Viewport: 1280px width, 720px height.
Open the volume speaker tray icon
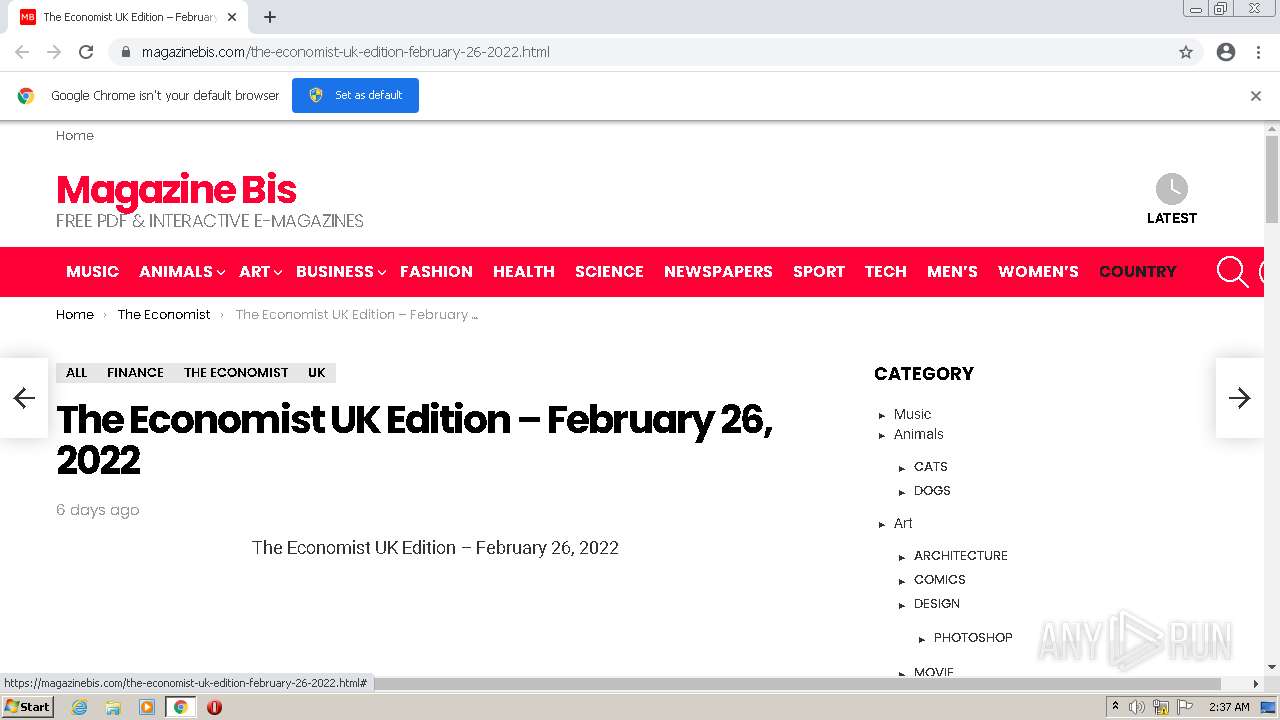click(x=1137, y=707)
